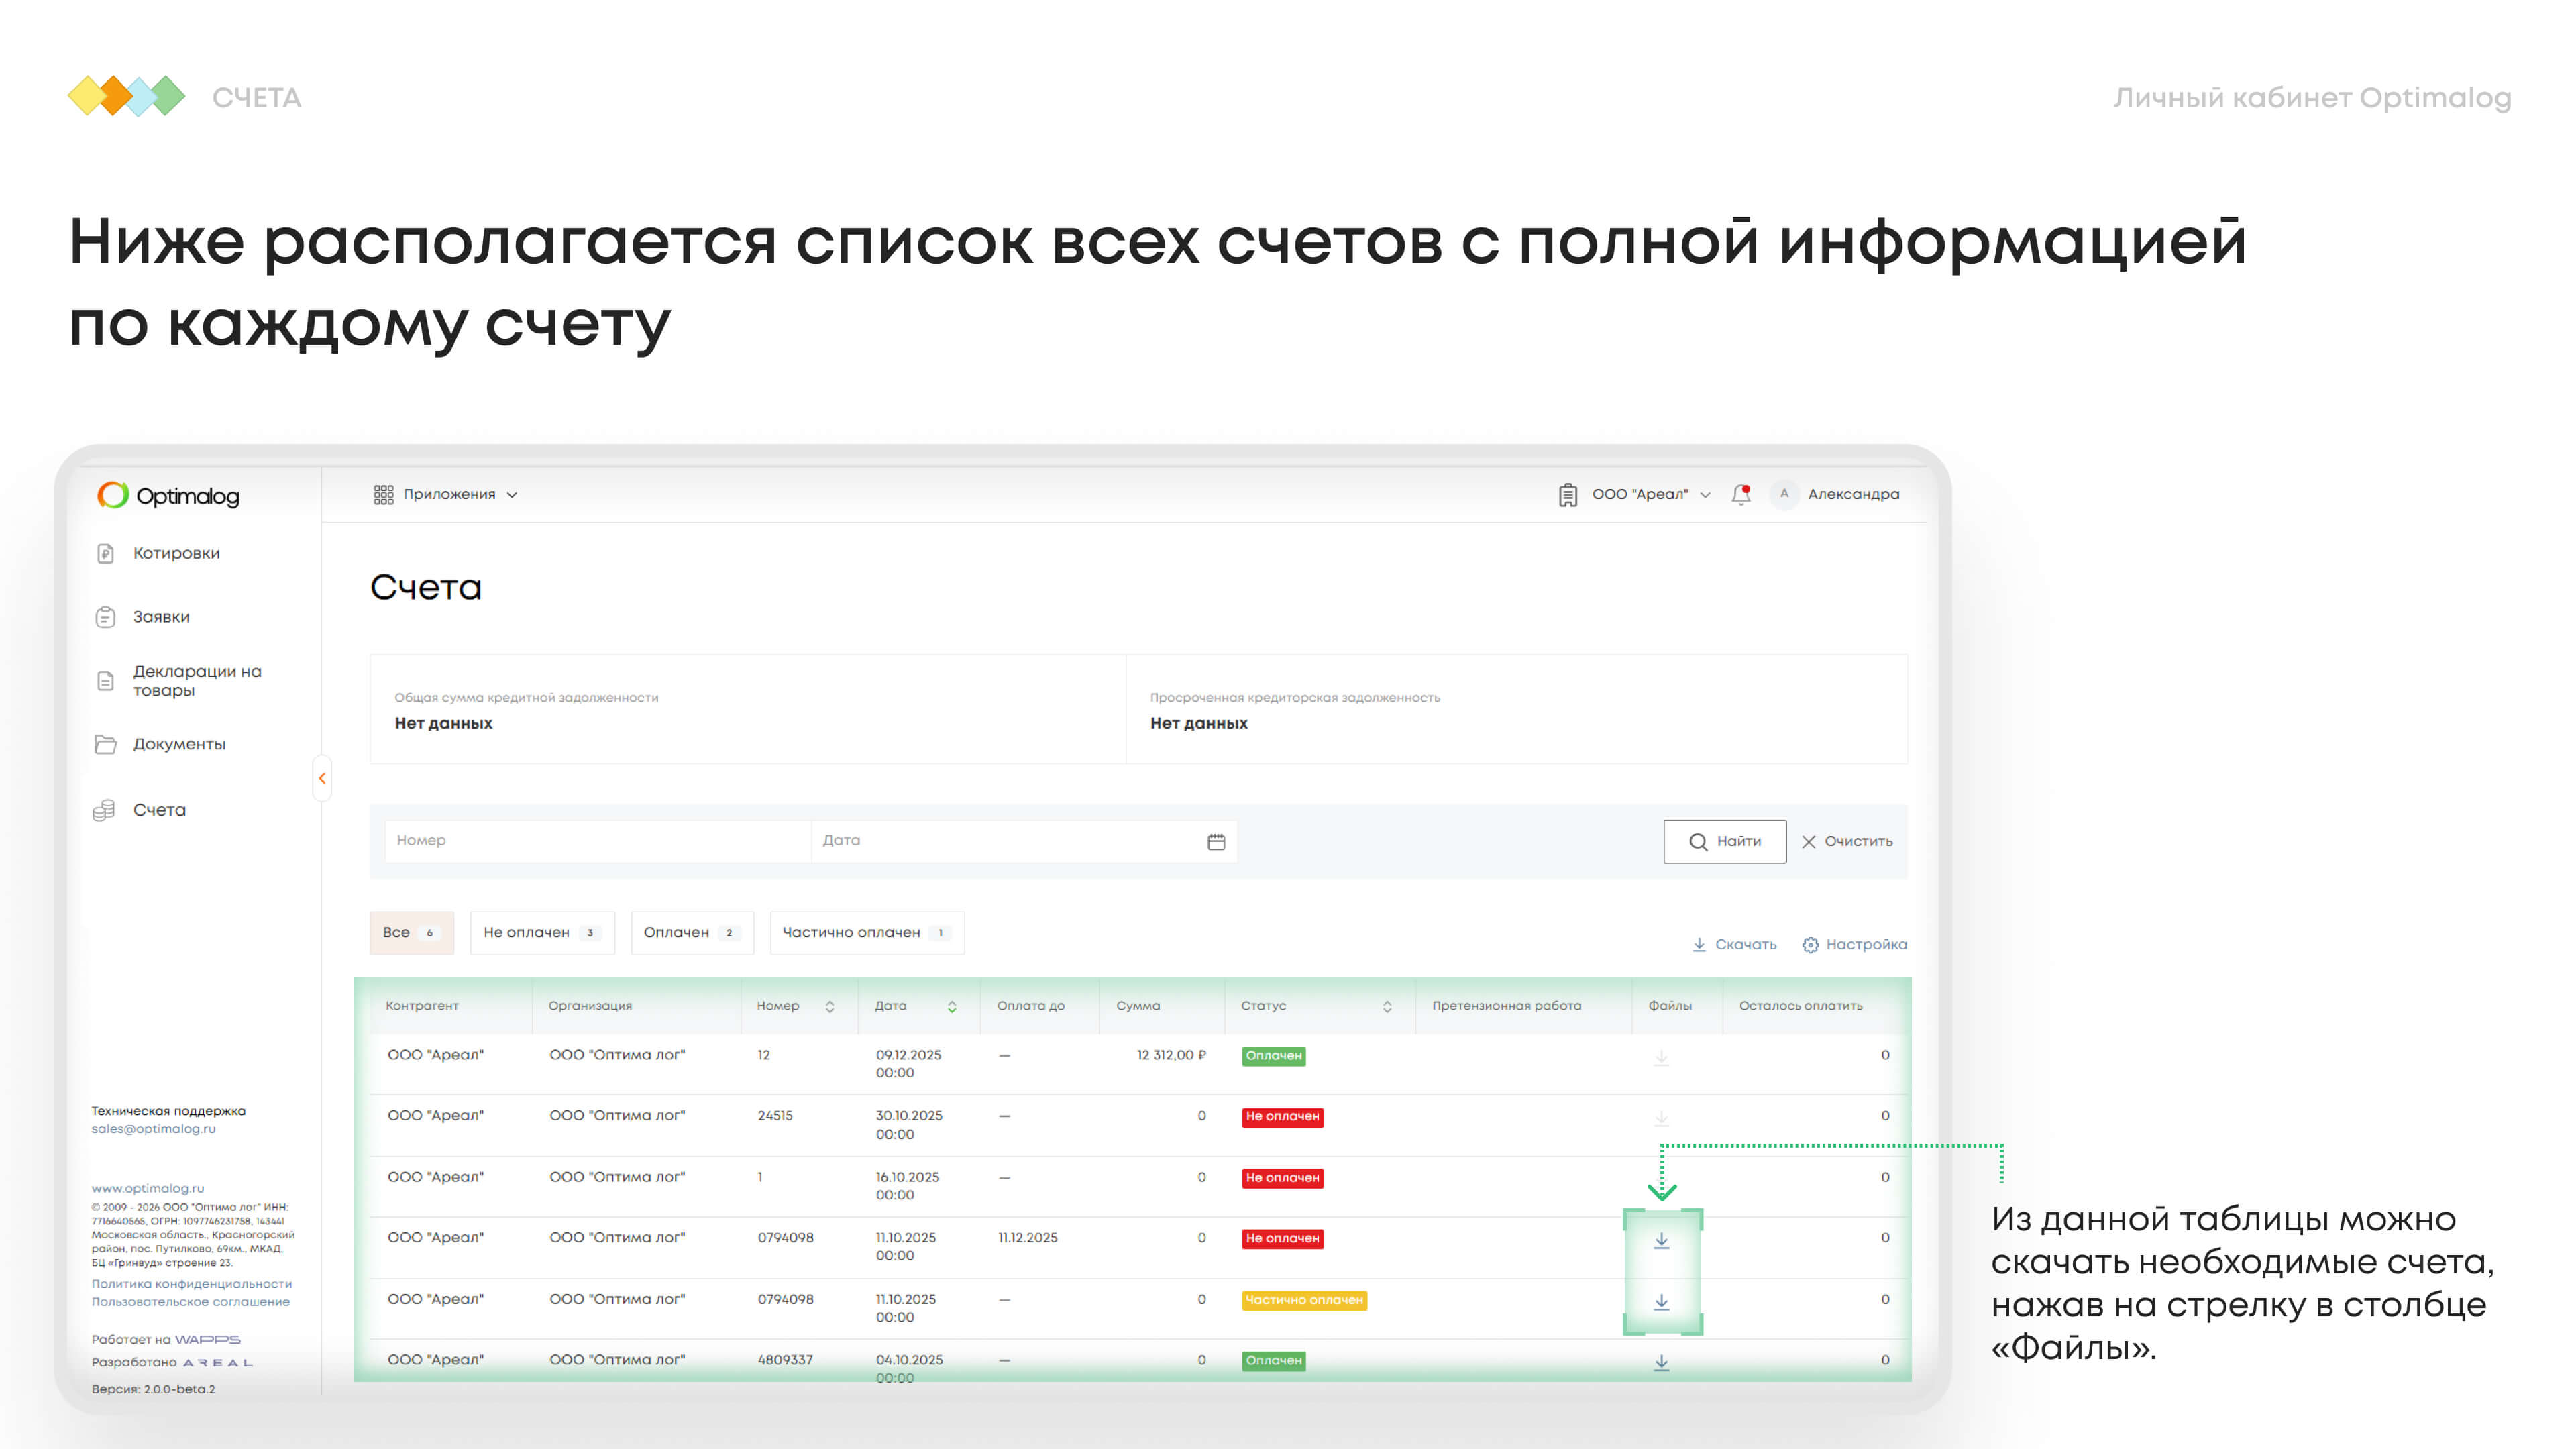Click the Настройка gear icon
This screenshot has height=1449, width=2576.
pos(1810,945)
